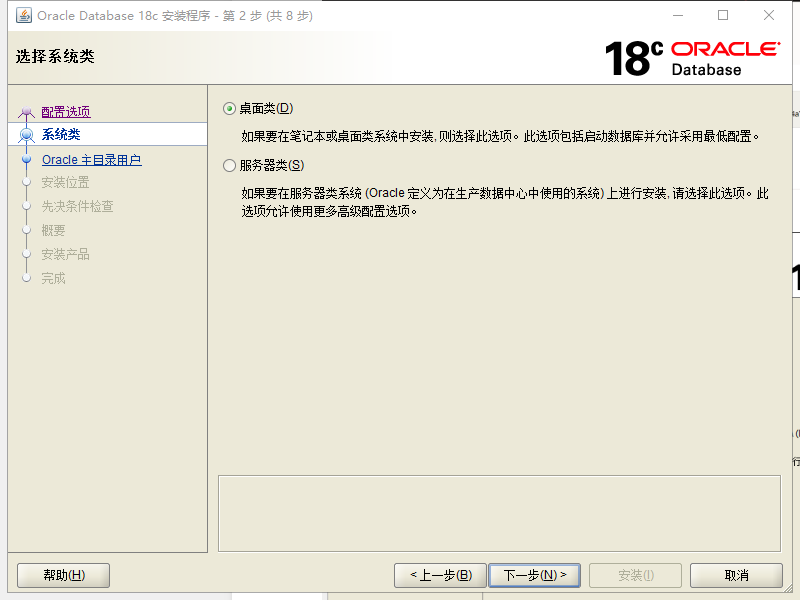Viewport: 800px width, 600px height.
Task: Close the Oracle installer window
Action: coord(769,15)
